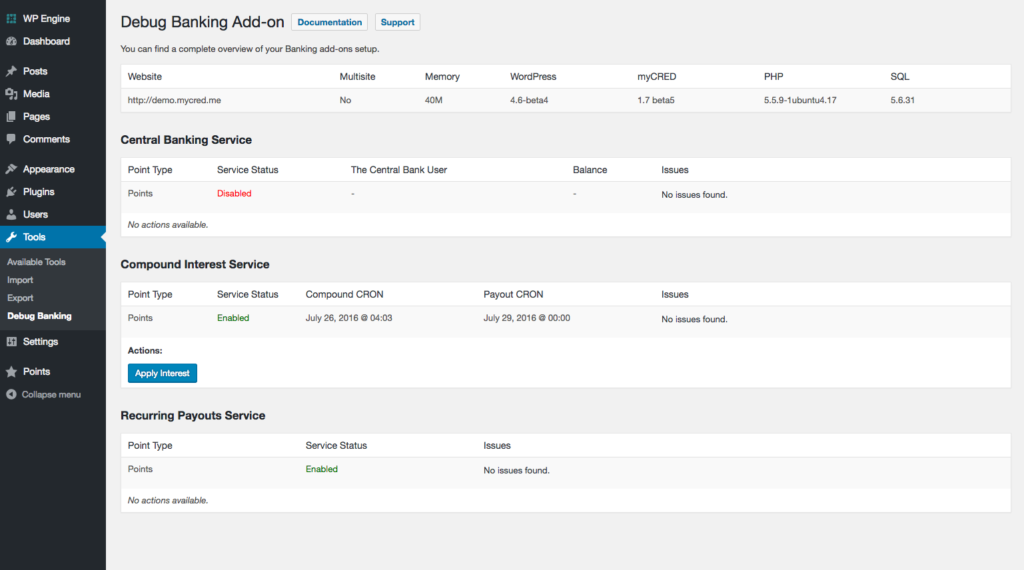Open the Support button
Viewport: 1024px width, 570px height.
coord(397,22)
